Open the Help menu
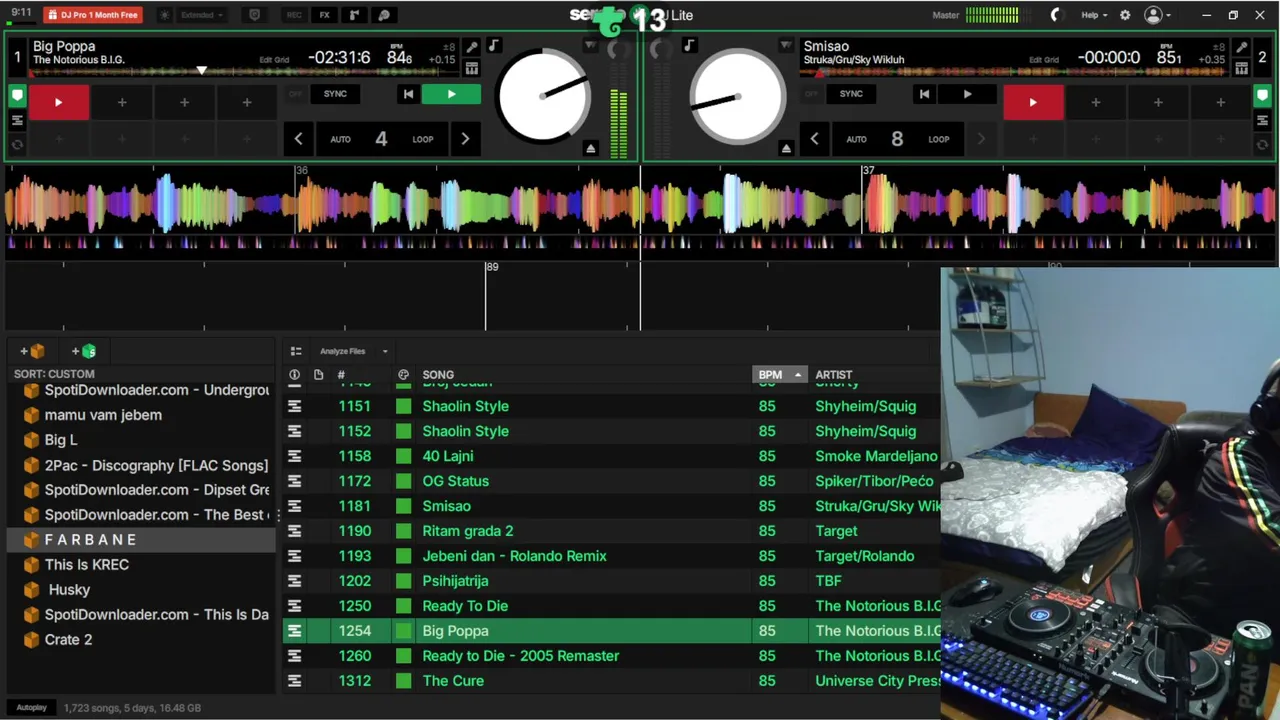The height and width of the screenshot is (720, 1280). (1094, 15)
